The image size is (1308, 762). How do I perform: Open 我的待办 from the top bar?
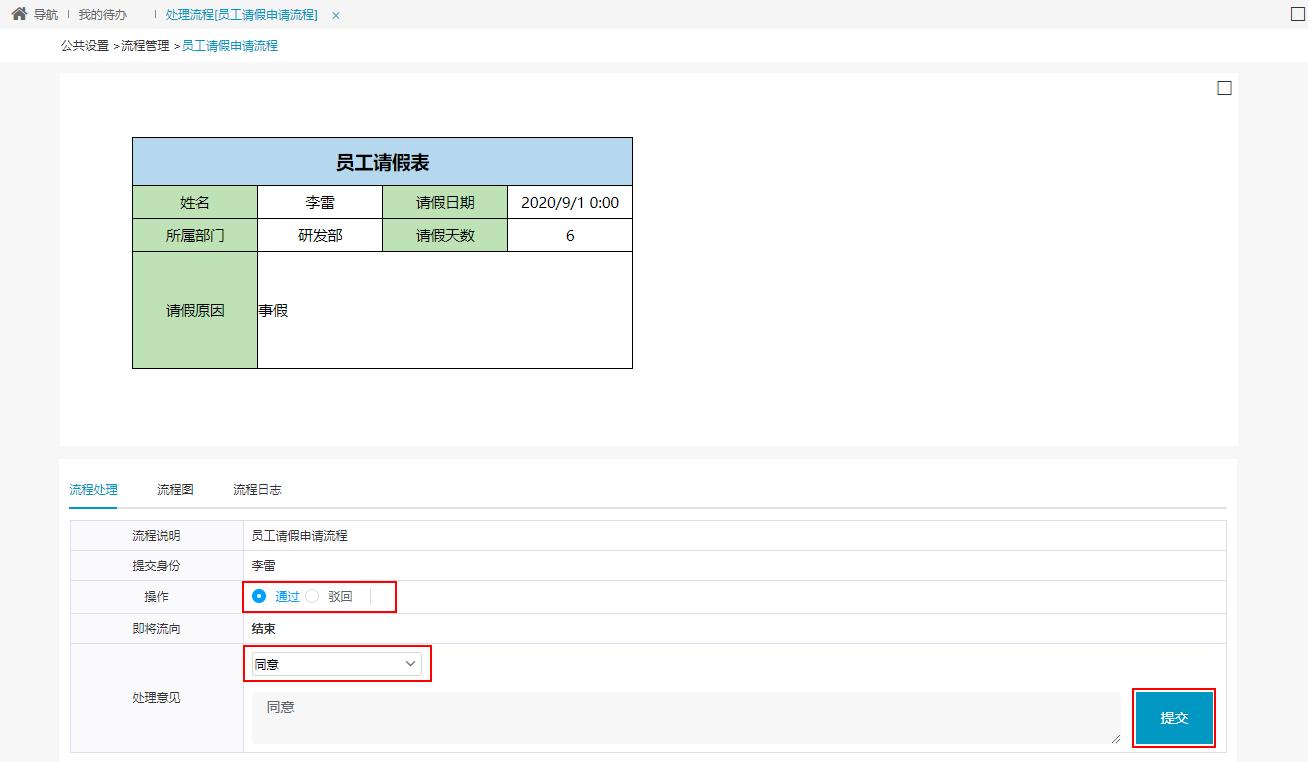point(101,14)
